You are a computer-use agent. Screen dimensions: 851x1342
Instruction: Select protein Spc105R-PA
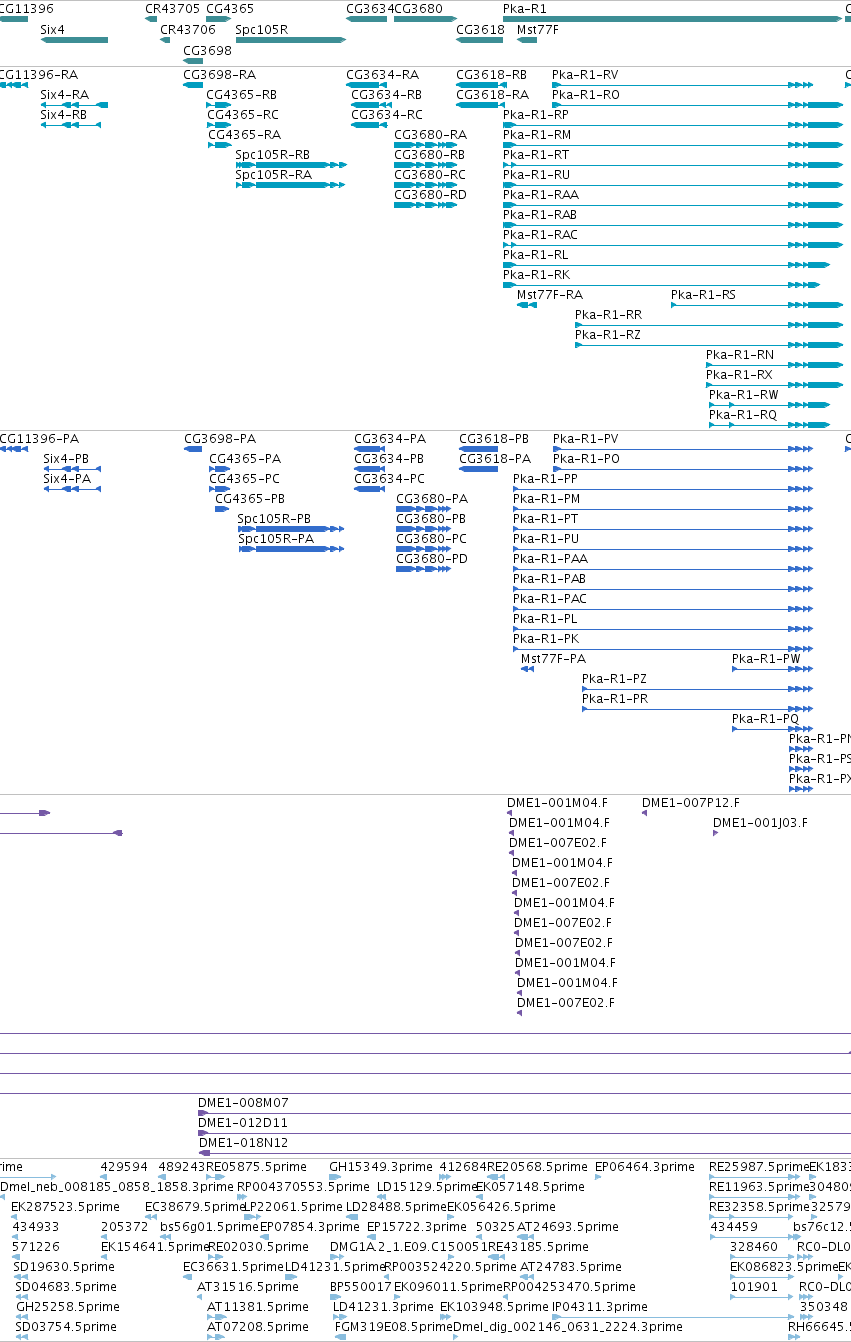coord(276,539)
